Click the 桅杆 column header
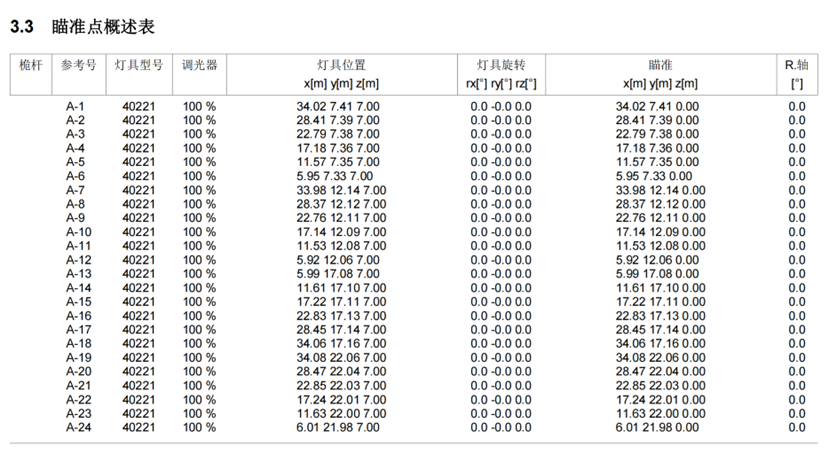The image size is (829, 470). click(31, 66)
